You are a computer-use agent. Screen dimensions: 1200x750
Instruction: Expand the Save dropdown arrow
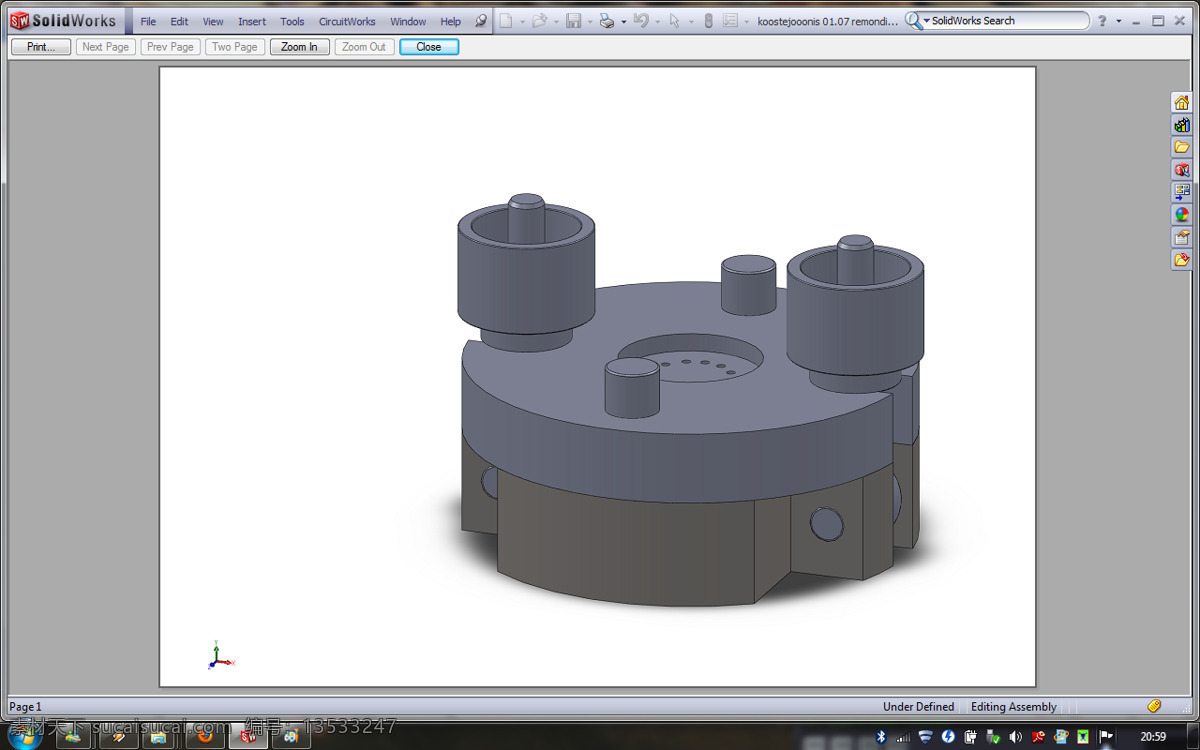(x=589, y=21)
